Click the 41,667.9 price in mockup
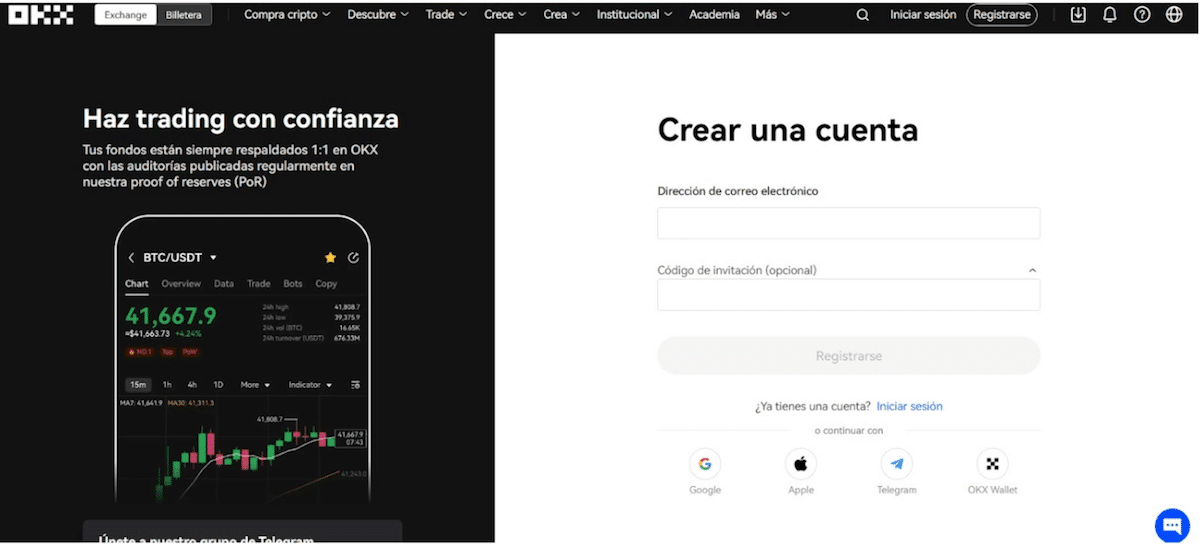 tap(170, 316)
